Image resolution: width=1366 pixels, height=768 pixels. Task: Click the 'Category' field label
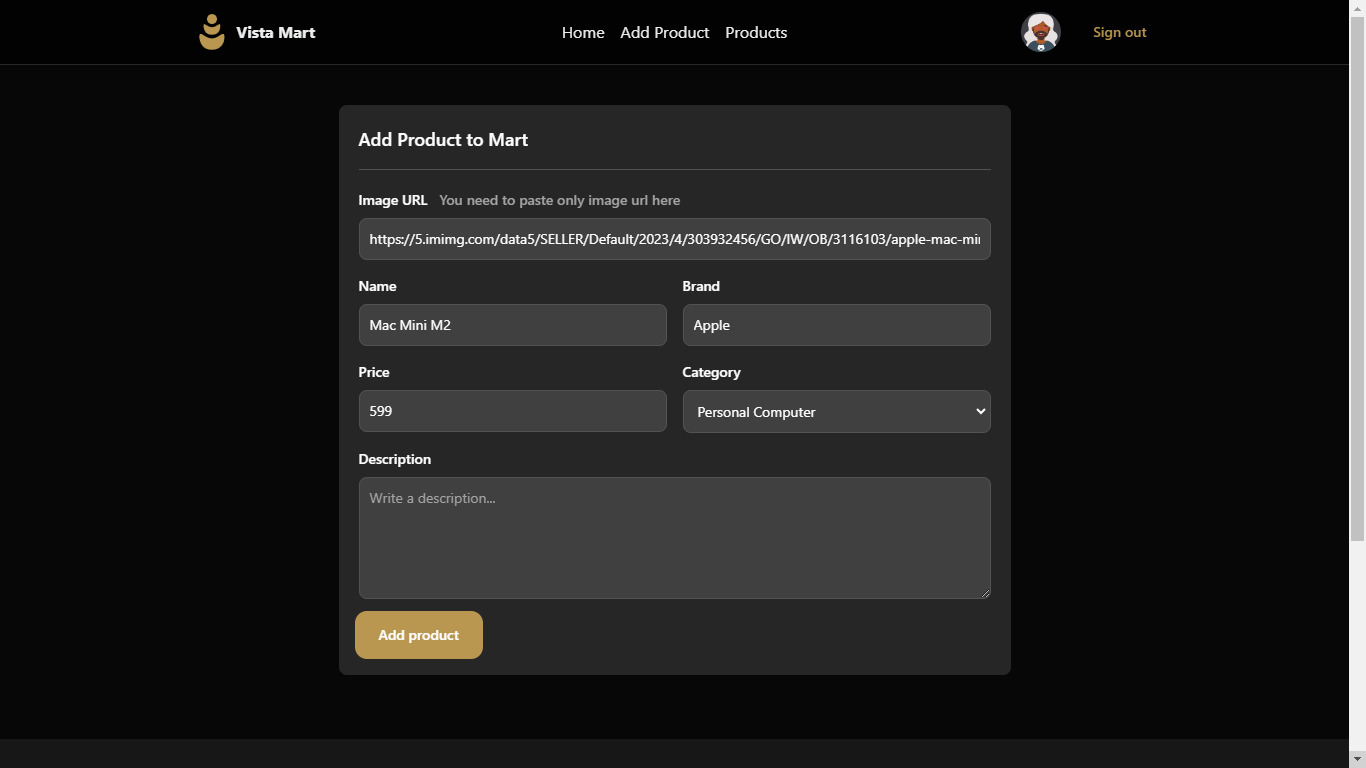(712, 372)
